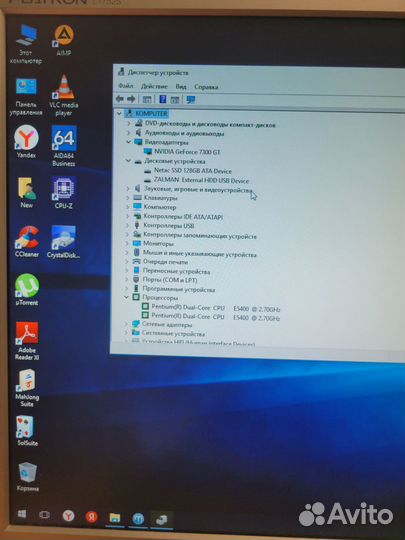
Task: Open Task View on the taskbar
Action: tap(44, 515)
